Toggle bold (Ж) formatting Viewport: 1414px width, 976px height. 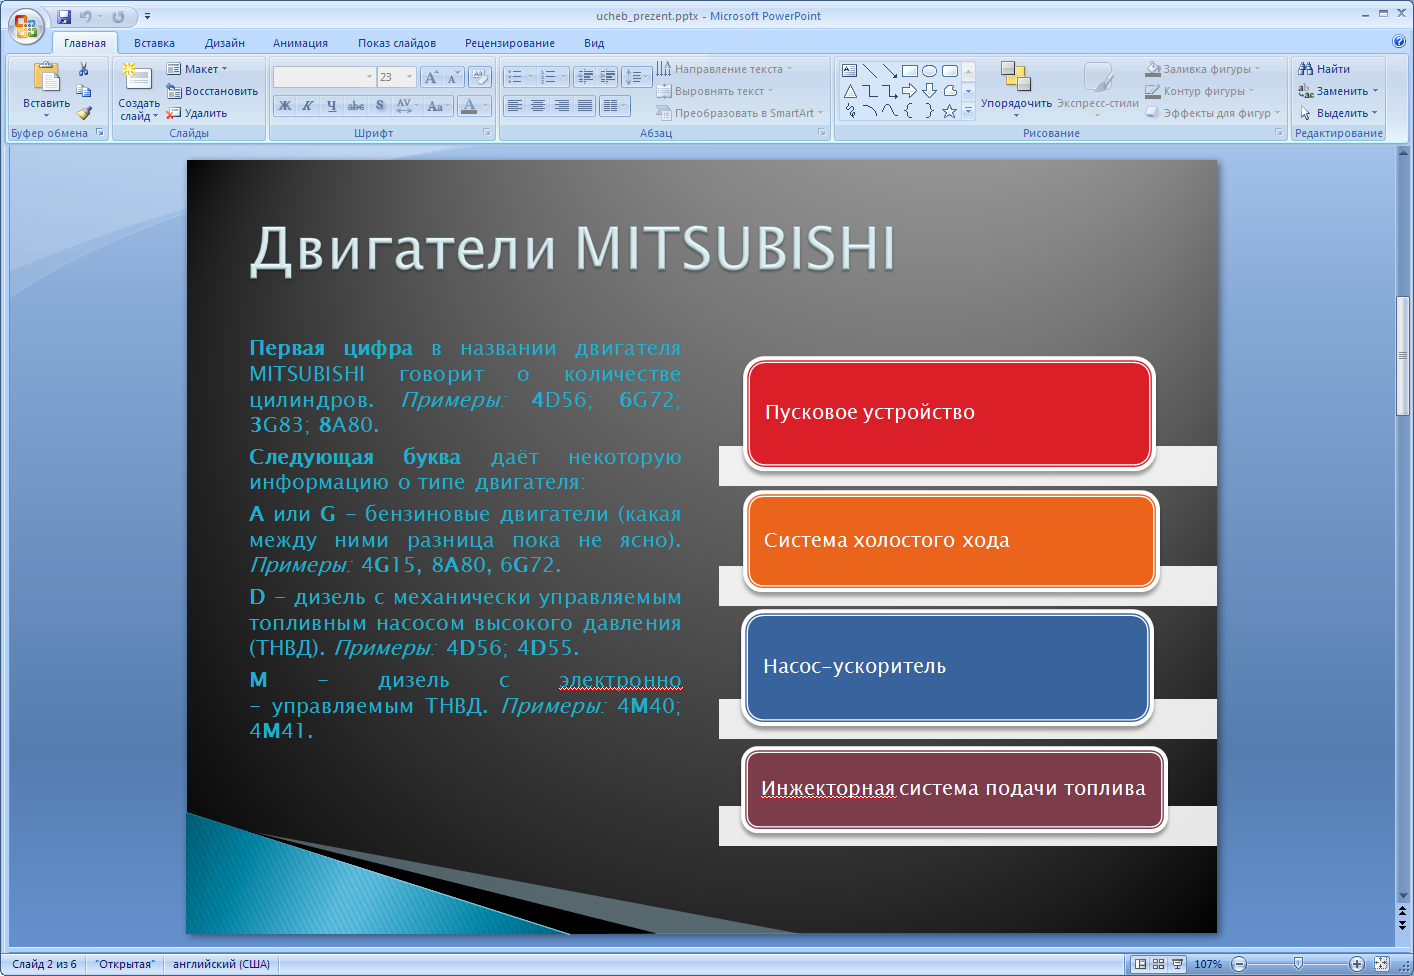285,105
